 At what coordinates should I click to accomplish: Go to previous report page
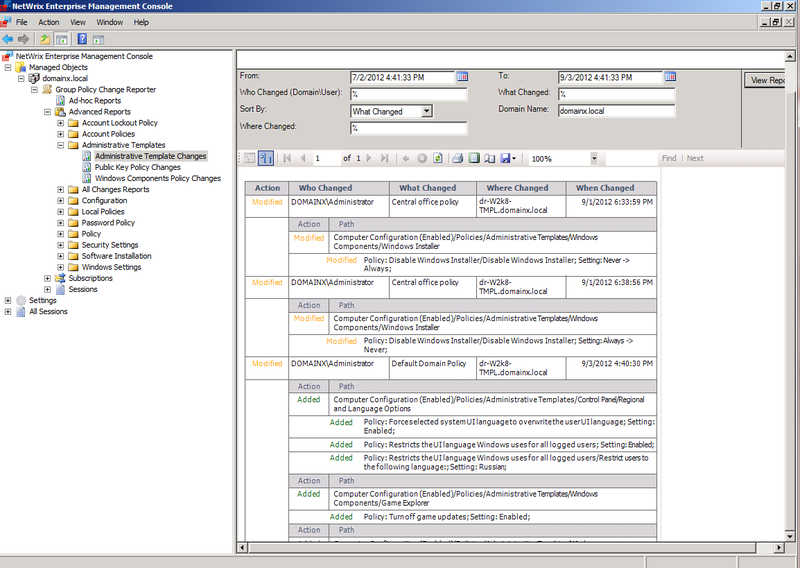(303, 159)
